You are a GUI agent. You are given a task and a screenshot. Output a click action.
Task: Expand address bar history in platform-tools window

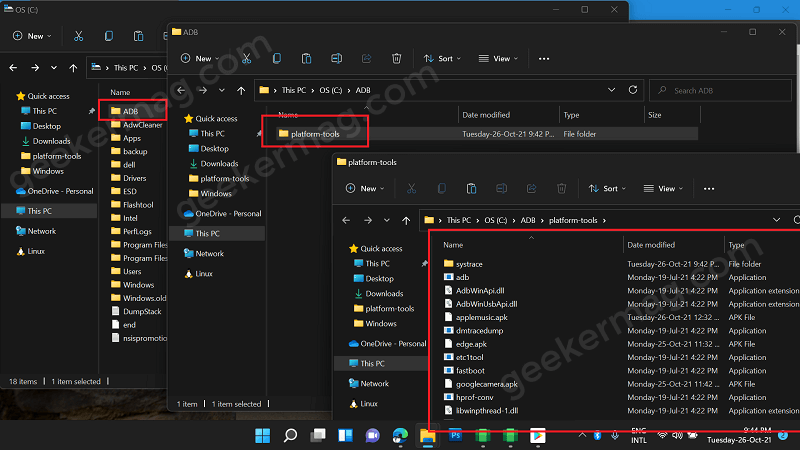[776, 220]
